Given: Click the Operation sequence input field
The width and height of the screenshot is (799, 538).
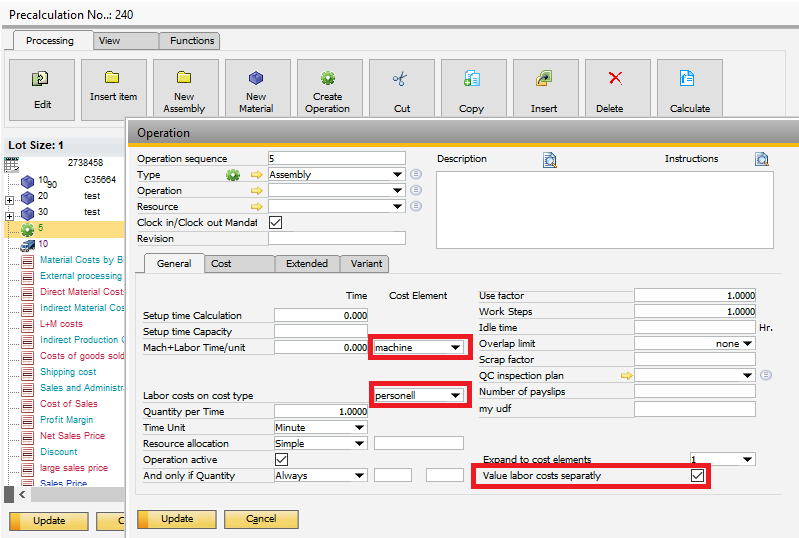Looking at the screenshot, I should 337,159.
